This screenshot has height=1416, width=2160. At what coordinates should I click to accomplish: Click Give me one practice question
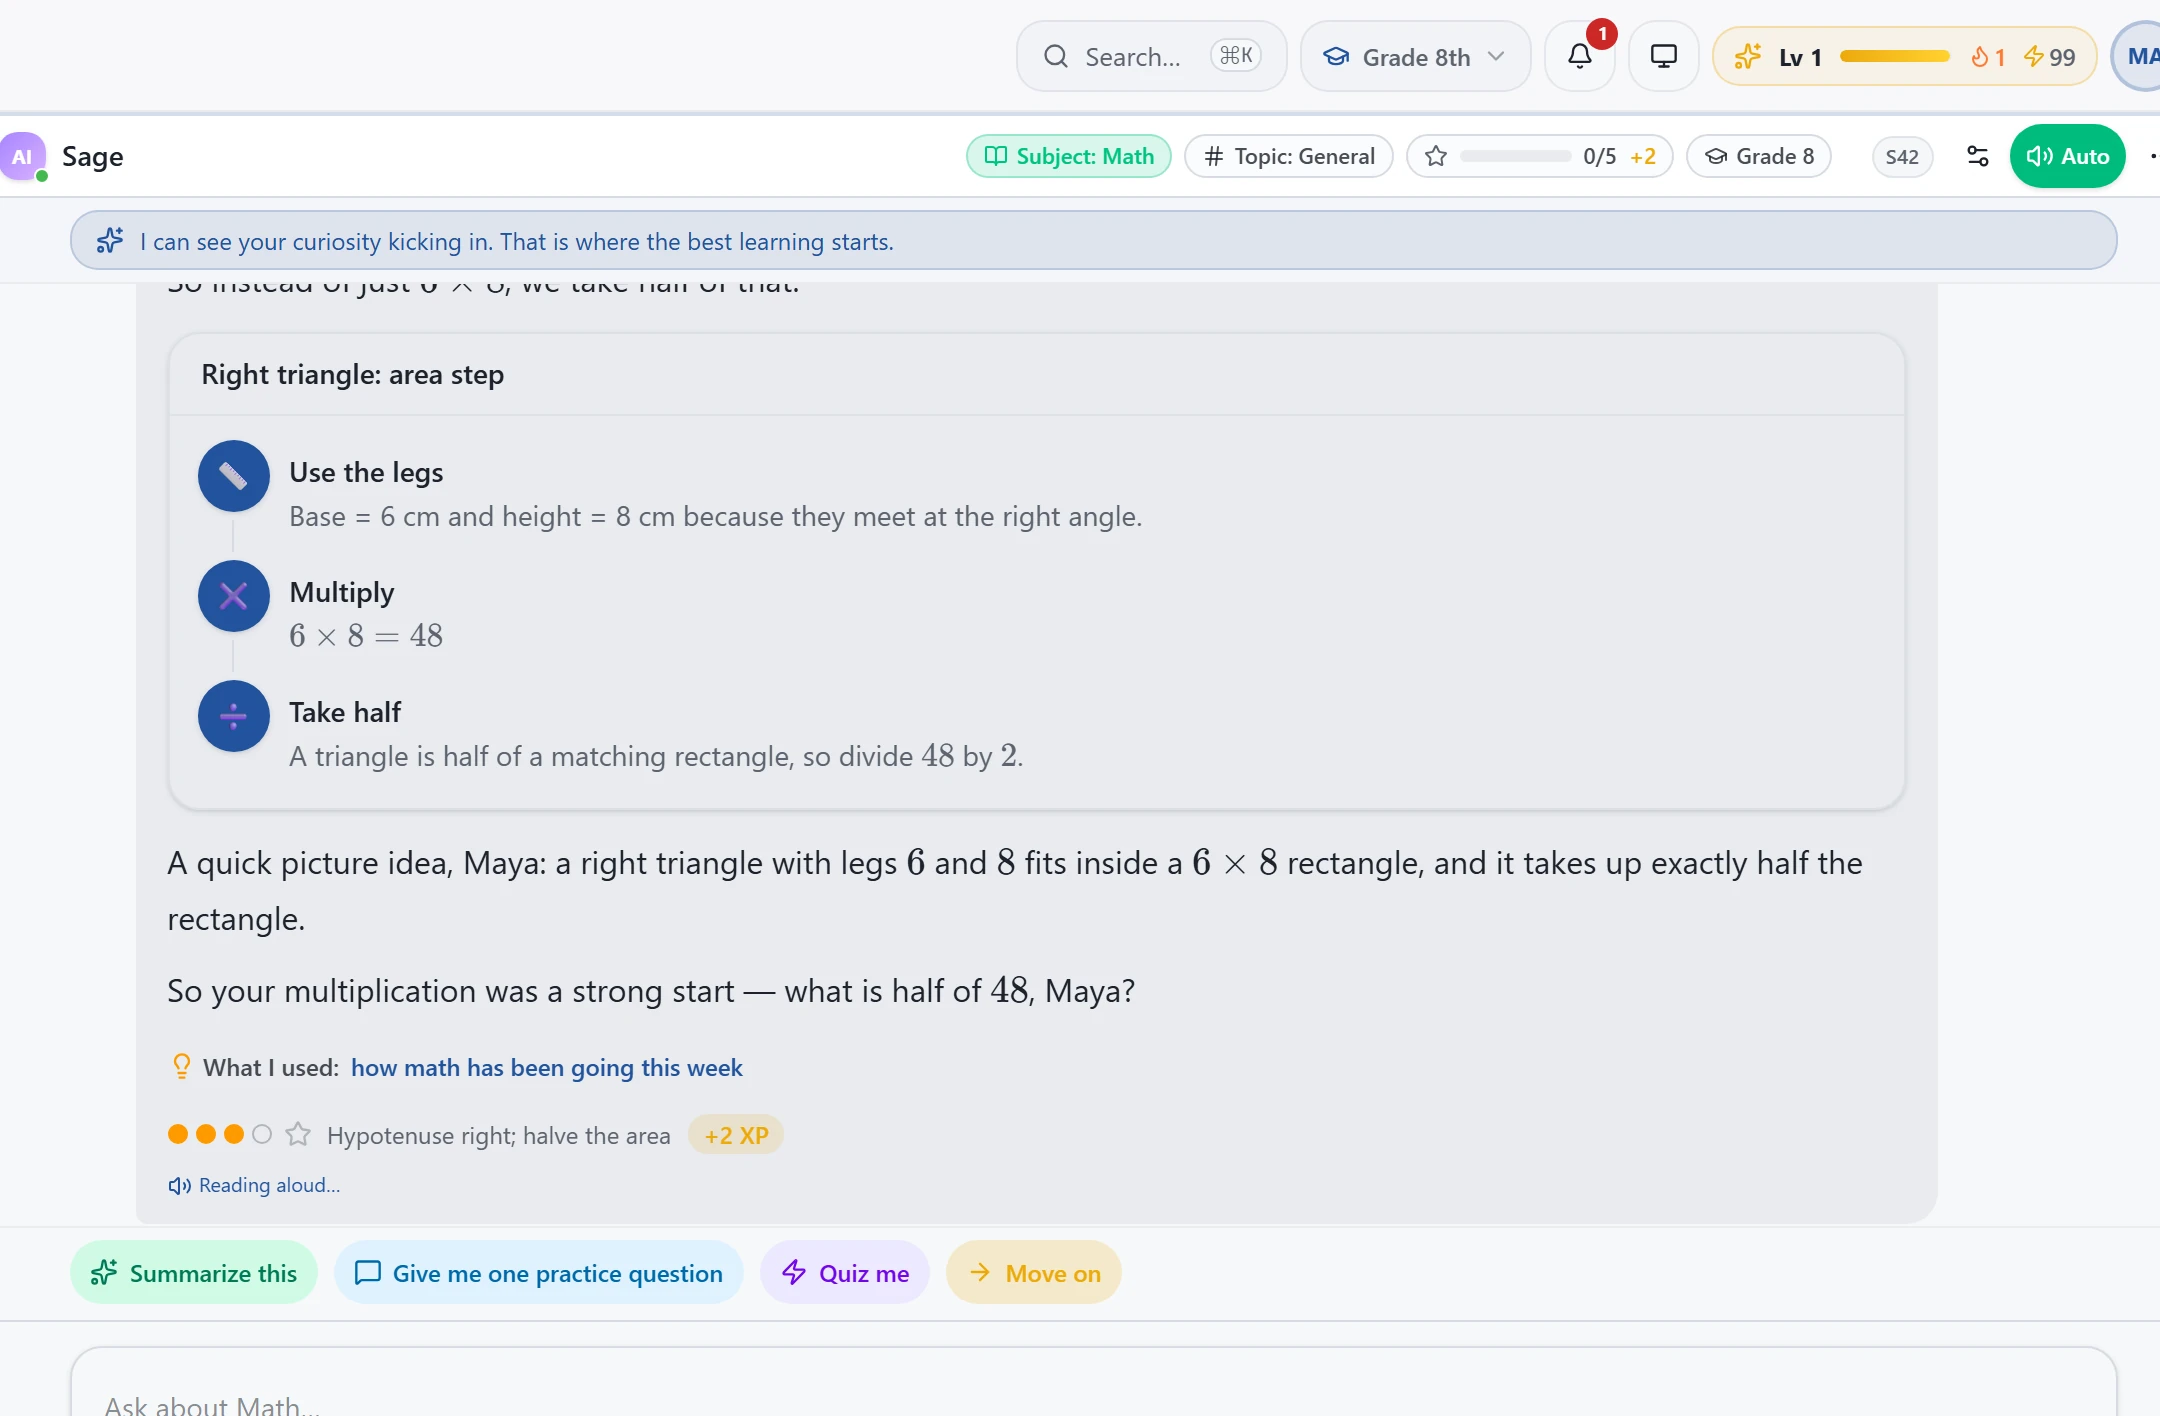(x=539, y=1273)
